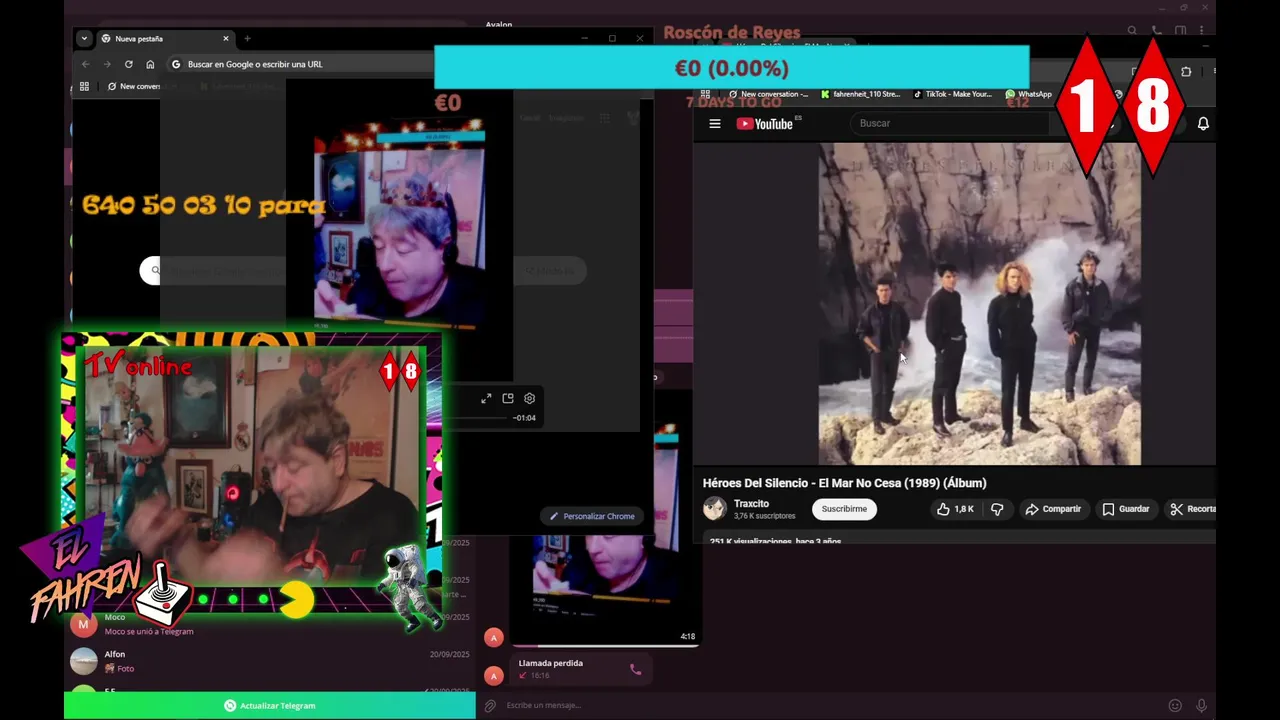Image resolution: width=1280 pixels, height=720 pixels.
Task: Focus the Buscar en Google address bar
Action: (300, 64)
